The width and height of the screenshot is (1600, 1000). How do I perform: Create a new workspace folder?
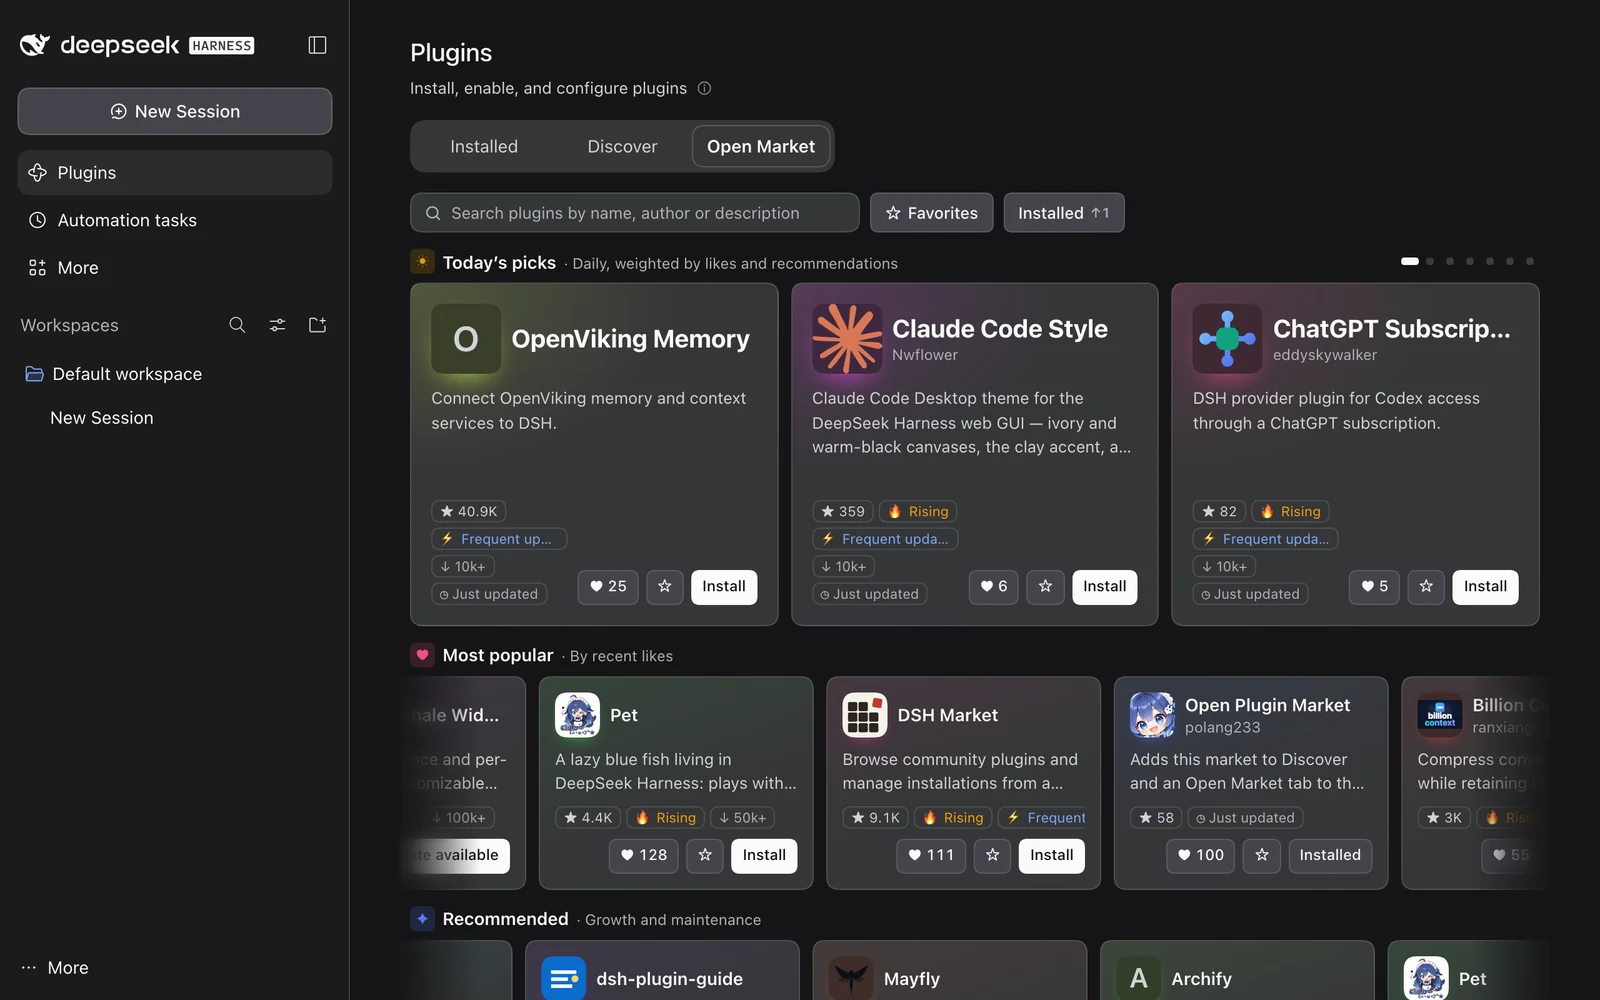317,325
